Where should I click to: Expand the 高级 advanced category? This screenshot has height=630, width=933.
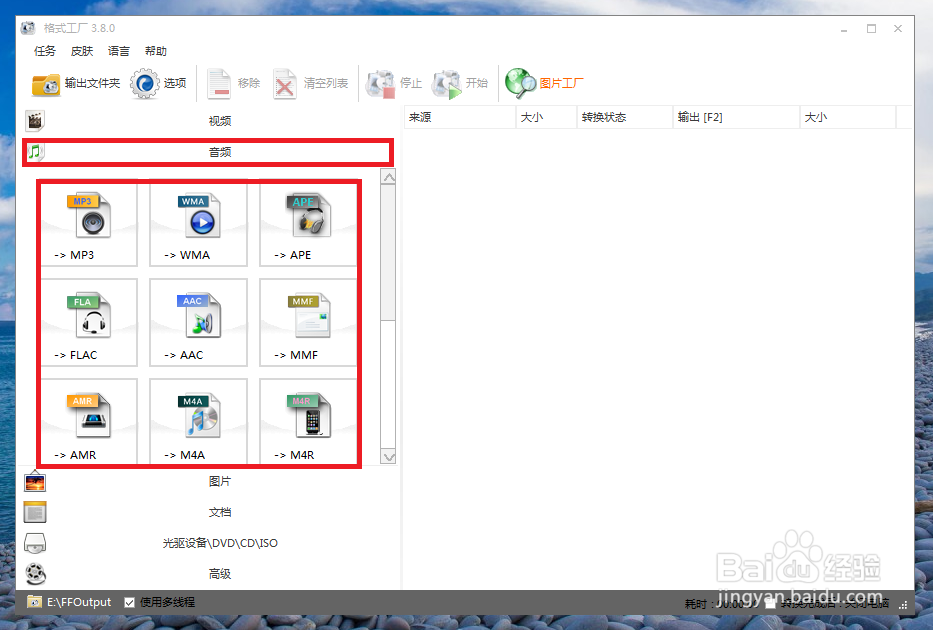click(220, 574)
